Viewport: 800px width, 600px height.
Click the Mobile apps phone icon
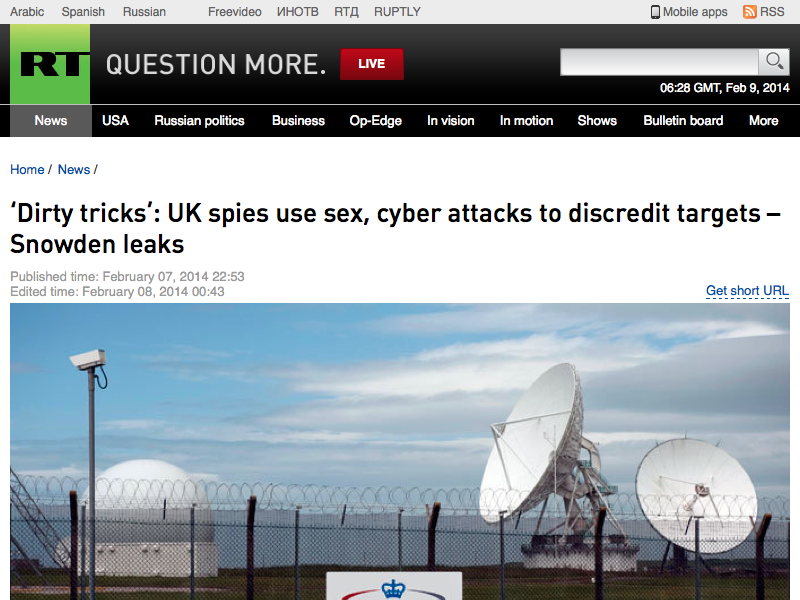tap(655, 12)
